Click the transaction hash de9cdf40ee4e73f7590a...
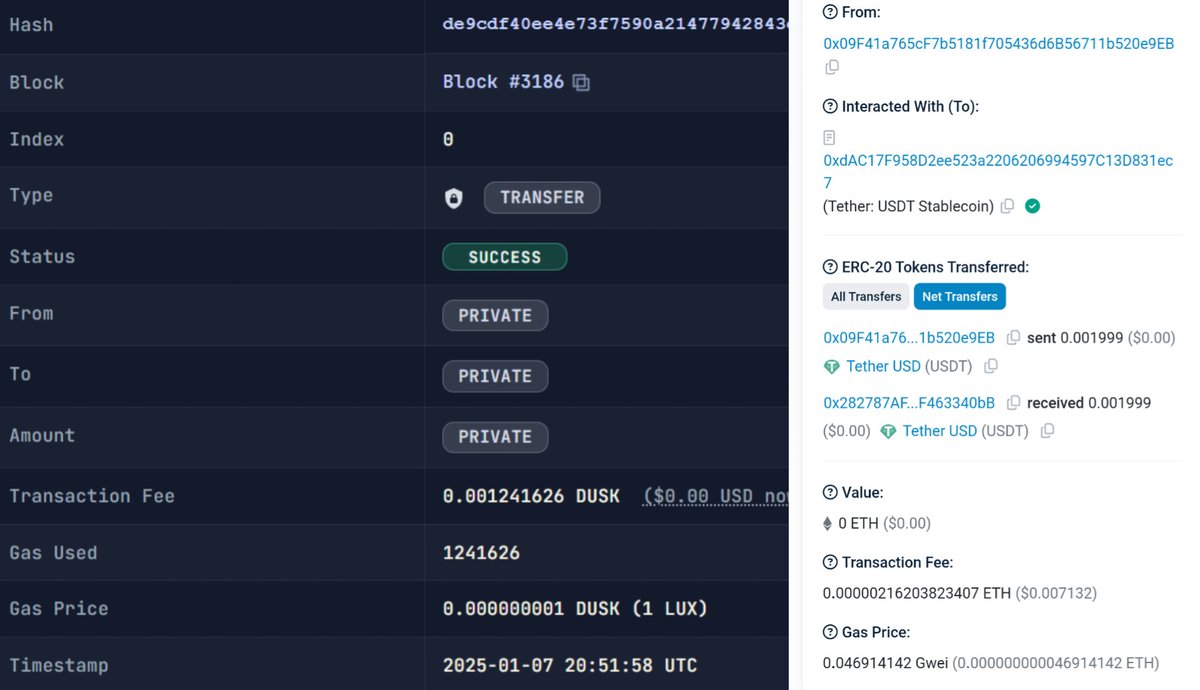Viewport: 1200px width, 690px height. 615,24
